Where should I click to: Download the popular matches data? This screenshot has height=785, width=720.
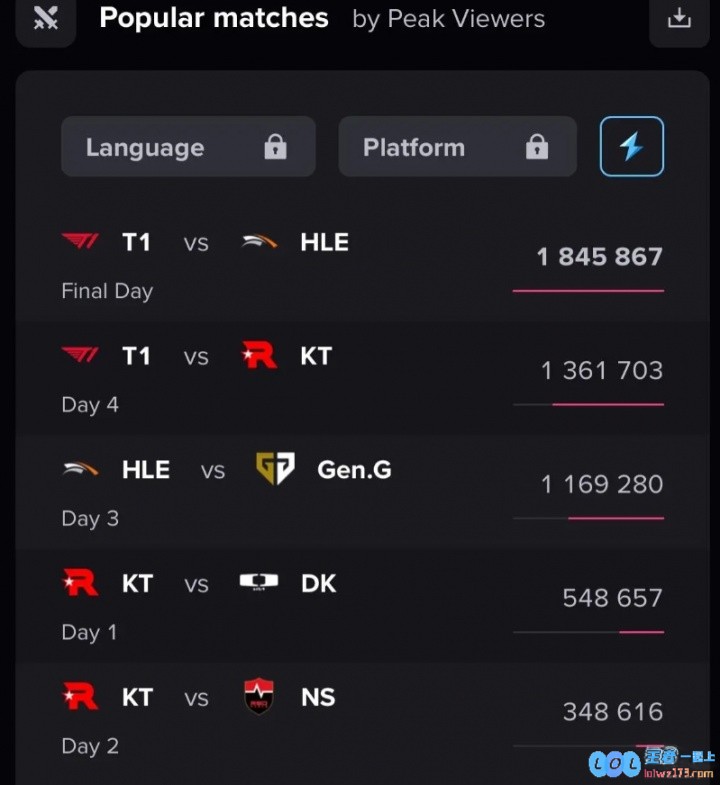tap(679, 19)
